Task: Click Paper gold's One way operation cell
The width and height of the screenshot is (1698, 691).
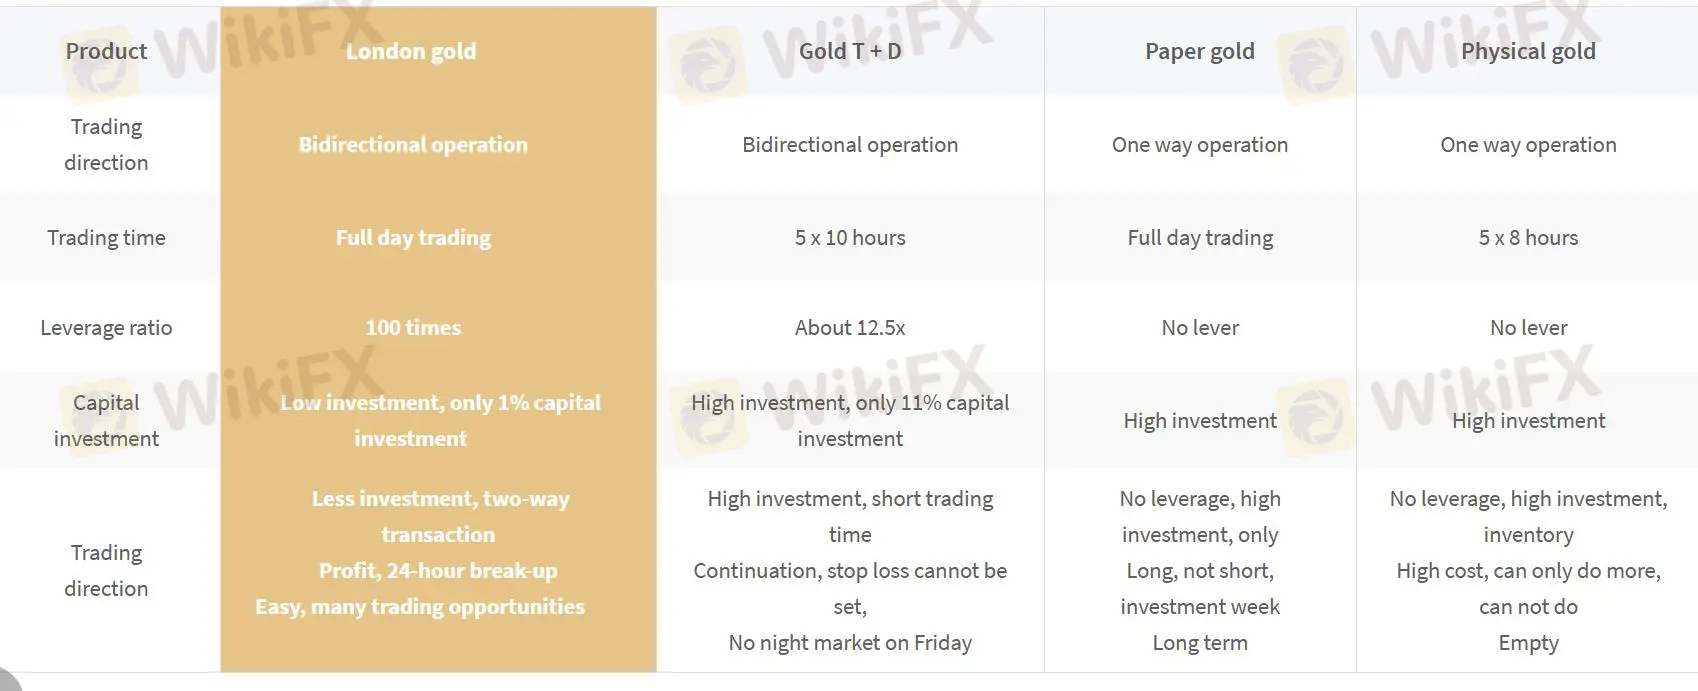Action: (1199, 145)
